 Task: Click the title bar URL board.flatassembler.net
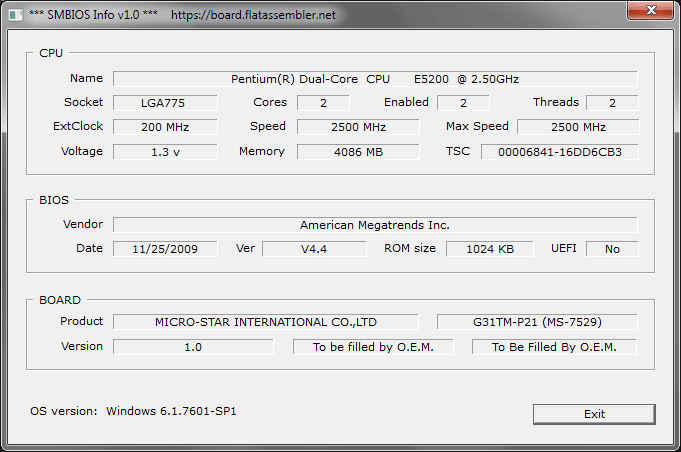click(x=253, y=15)
